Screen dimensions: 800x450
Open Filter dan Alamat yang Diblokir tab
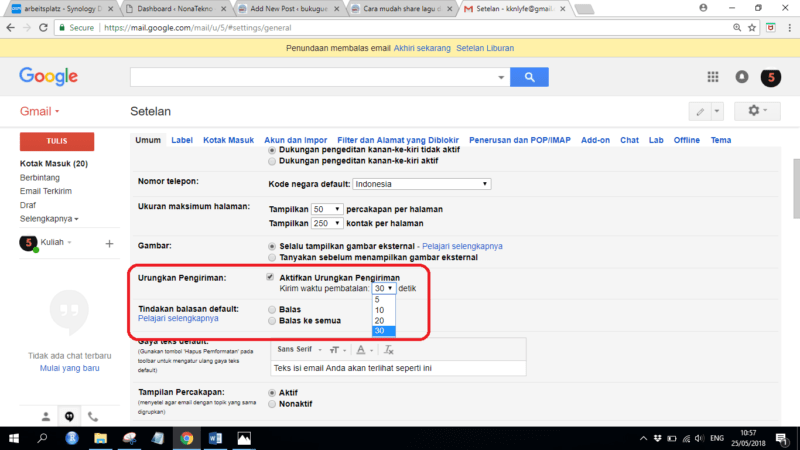[398, 140]
